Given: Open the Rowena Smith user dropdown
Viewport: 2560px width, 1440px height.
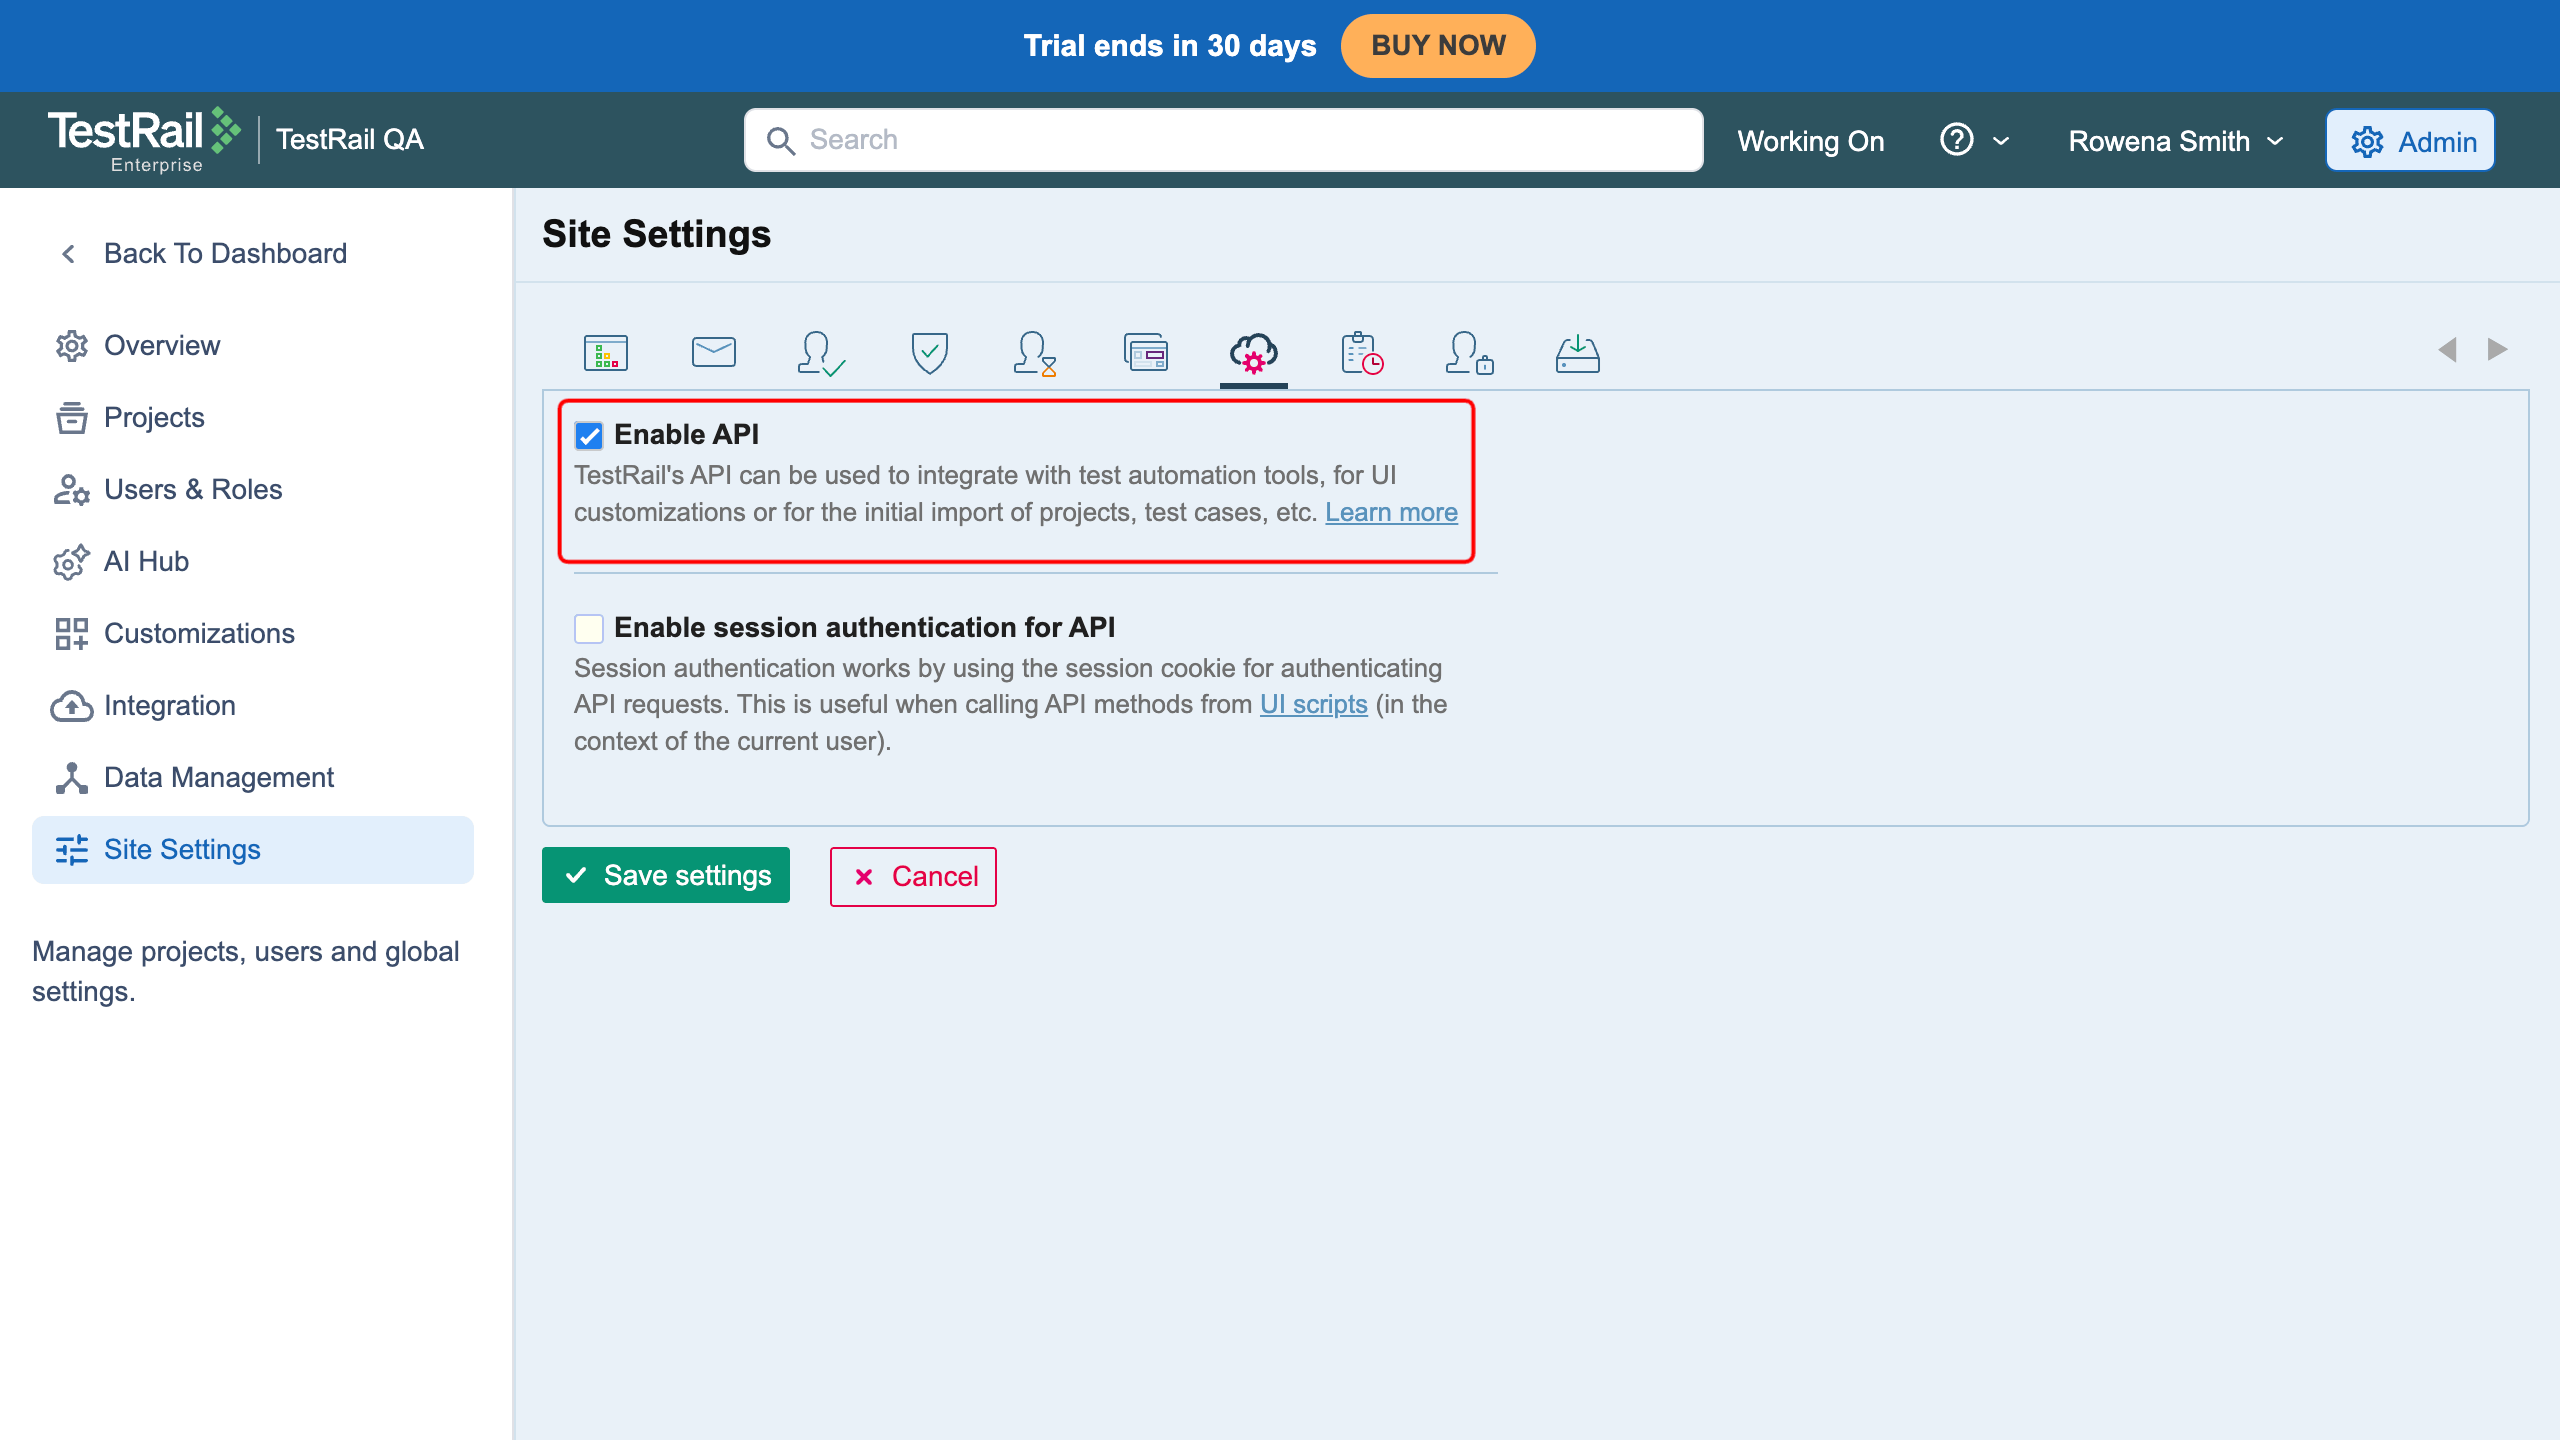Looking at the screenshot, I should [2176, 141].
